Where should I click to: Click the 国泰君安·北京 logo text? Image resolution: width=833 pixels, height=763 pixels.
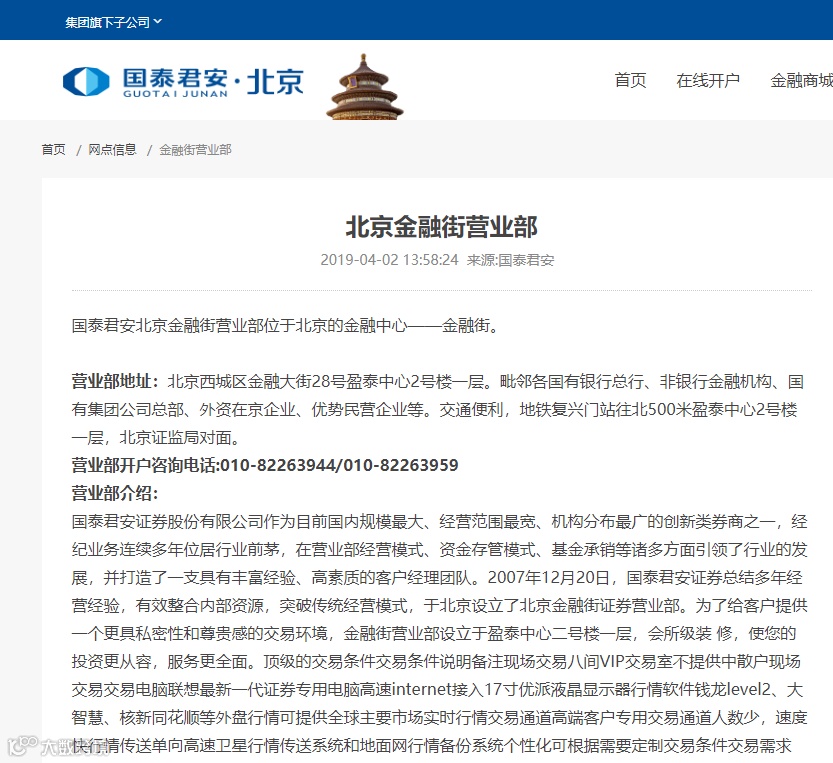point(213,82)
